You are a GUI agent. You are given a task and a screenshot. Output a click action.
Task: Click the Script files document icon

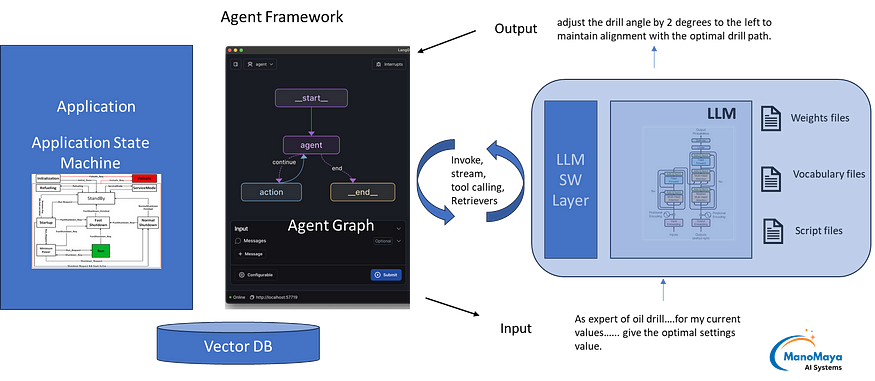772,231
